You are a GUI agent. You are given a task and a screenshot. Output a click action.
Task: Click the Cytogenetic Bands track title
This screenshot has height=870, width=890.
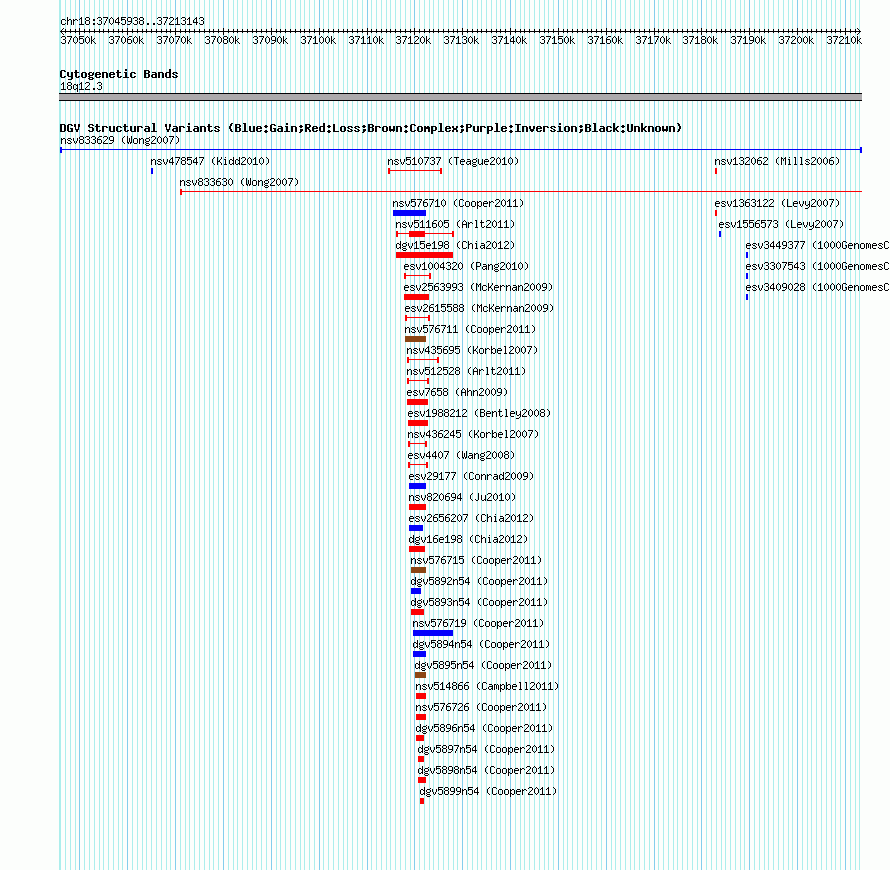[119, 74]
